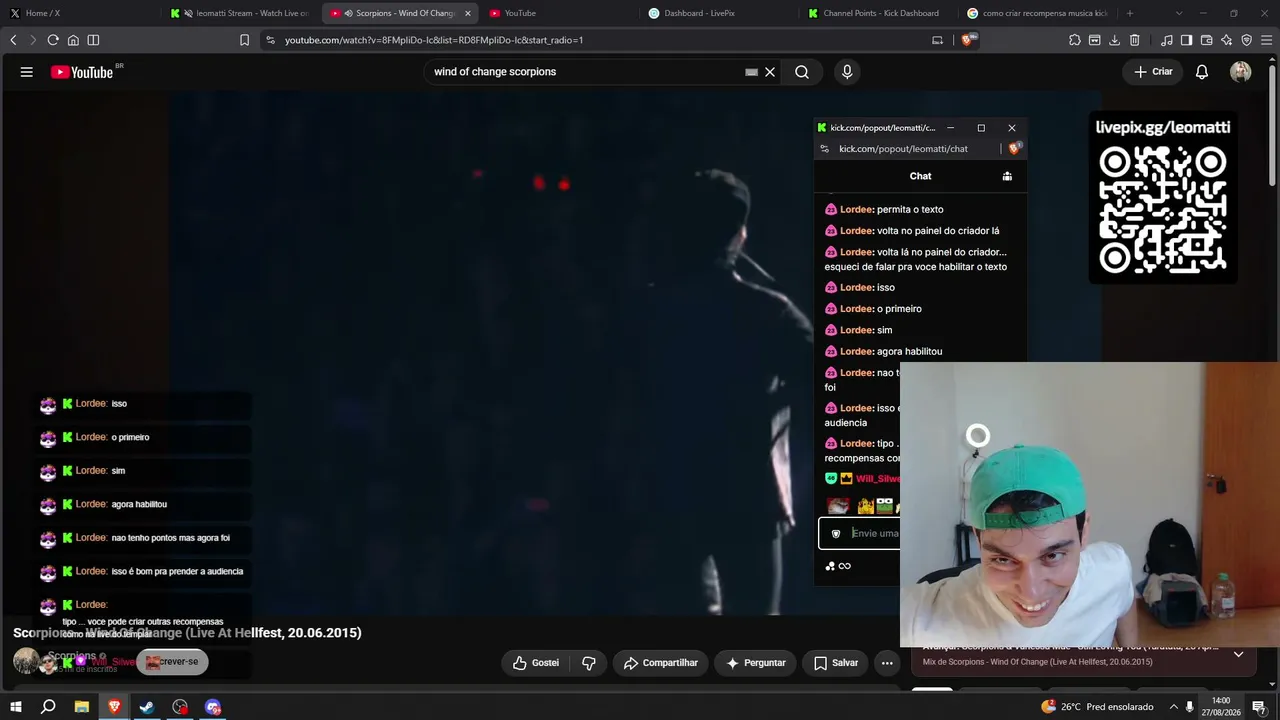This screenshot has width=1280, height=720.
Task: Click the Will_Silwe username in chat
Action: [877, 479]
